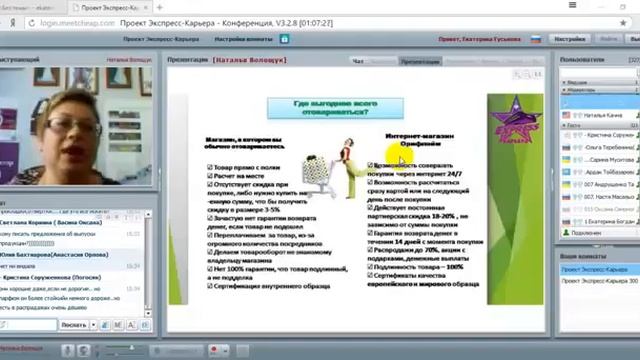Viewport: 640px width, 360px height.
Task: Open the dropdown arrow next to Послать
Action: 93,325
